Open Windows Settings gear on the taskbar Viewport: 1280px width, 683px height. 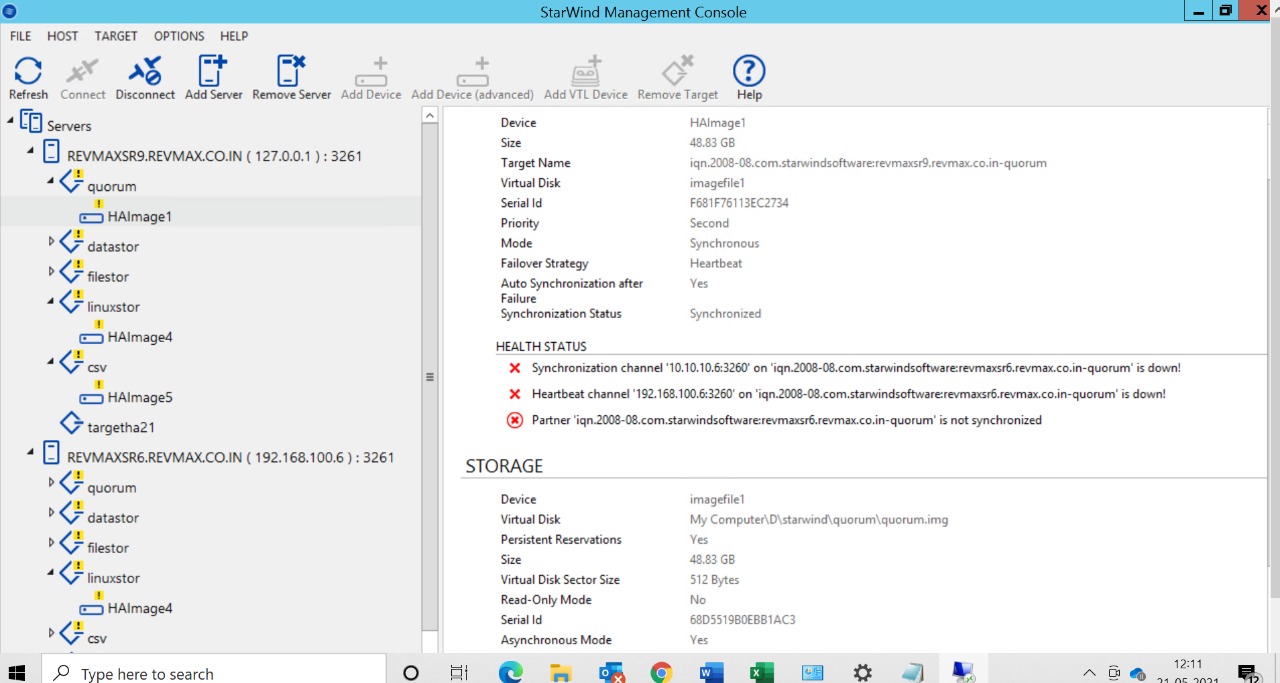click(862, 673)
